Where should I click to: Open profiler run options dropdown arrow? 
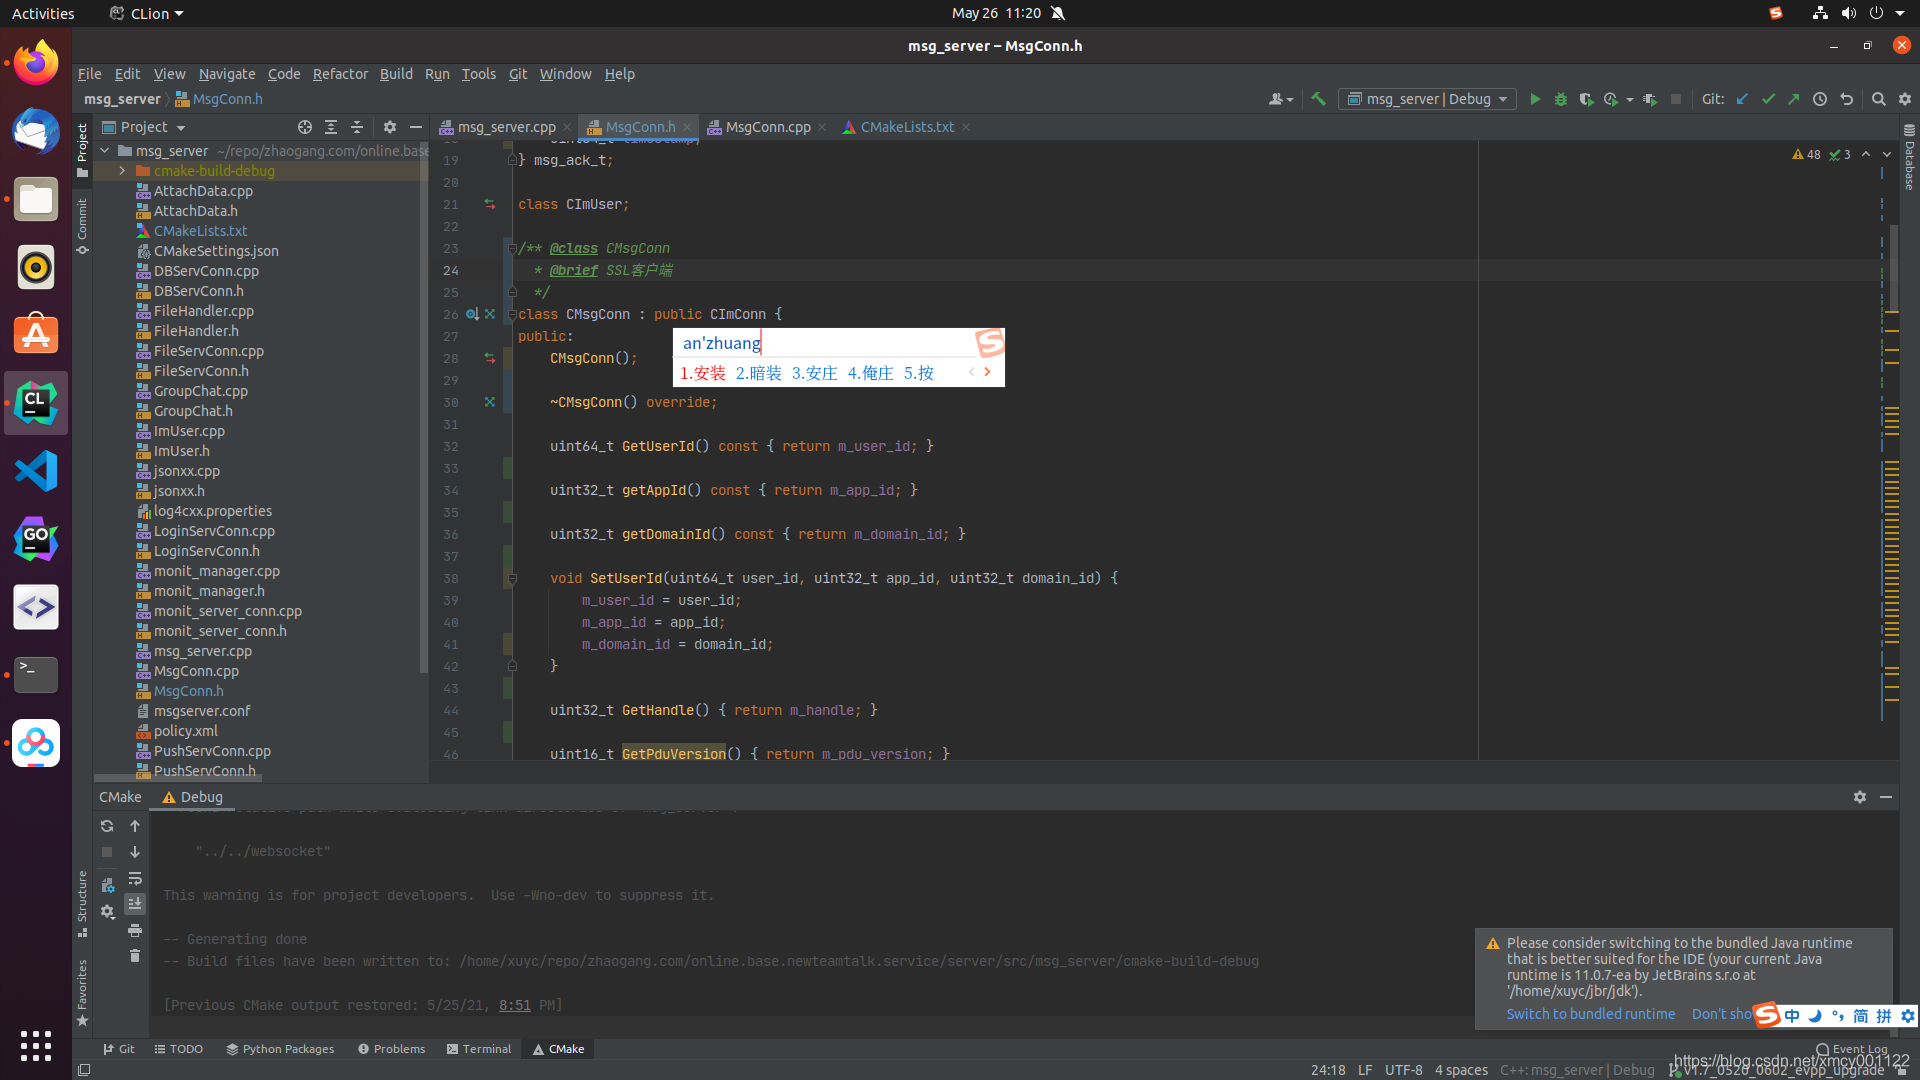1630,100
